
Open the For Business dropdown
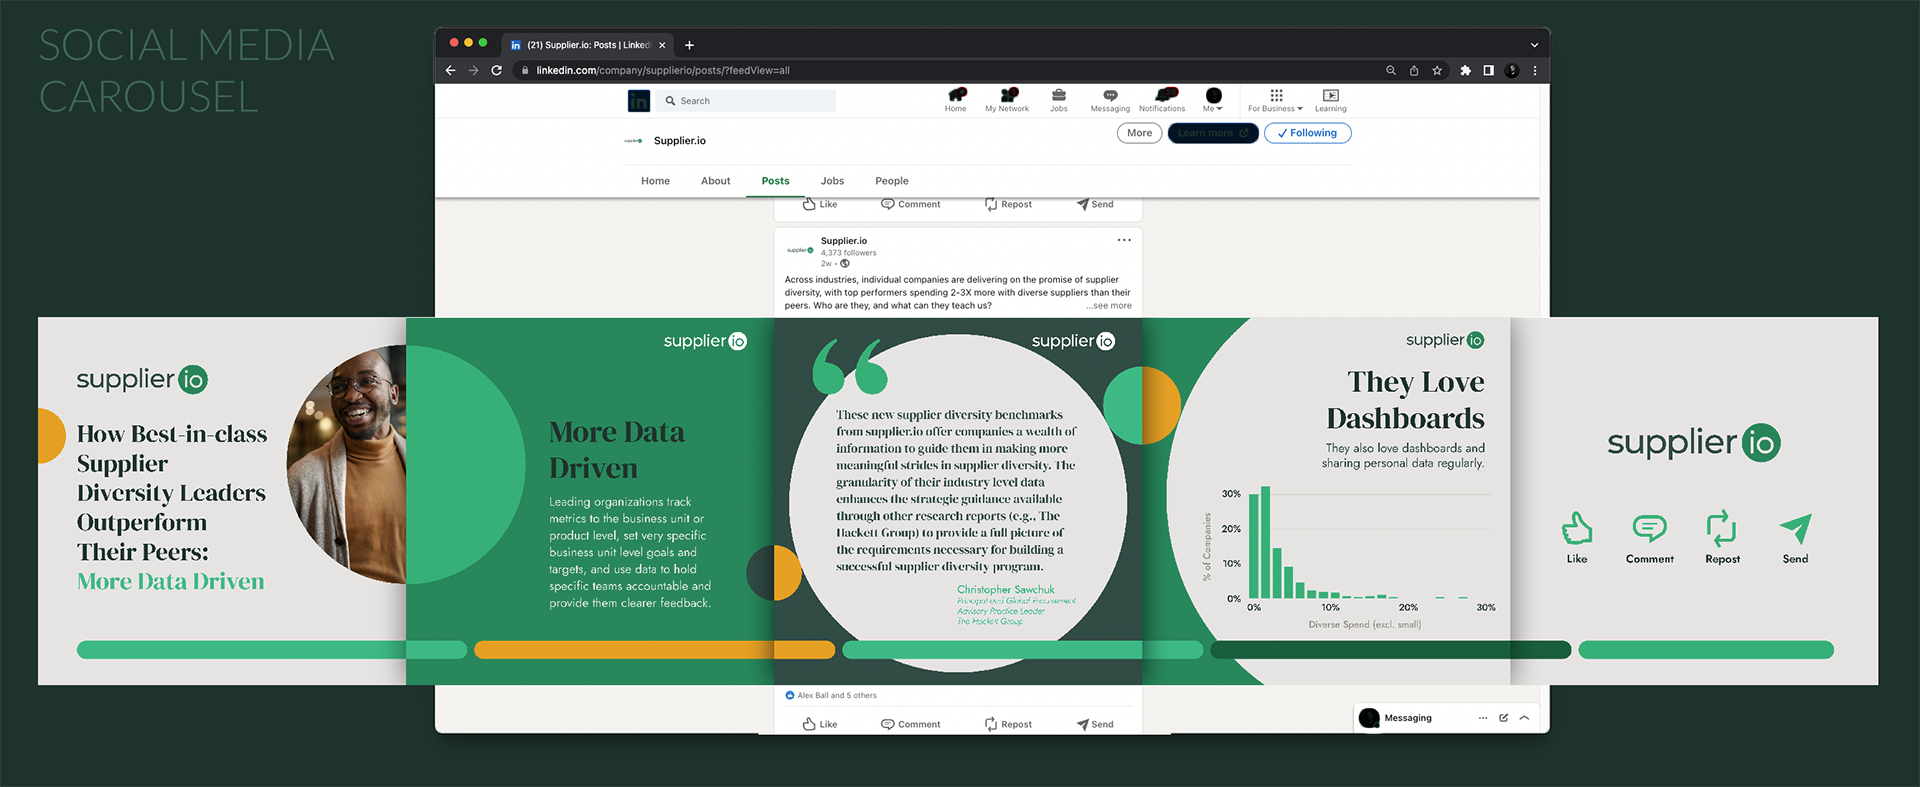coord(1275,99)
